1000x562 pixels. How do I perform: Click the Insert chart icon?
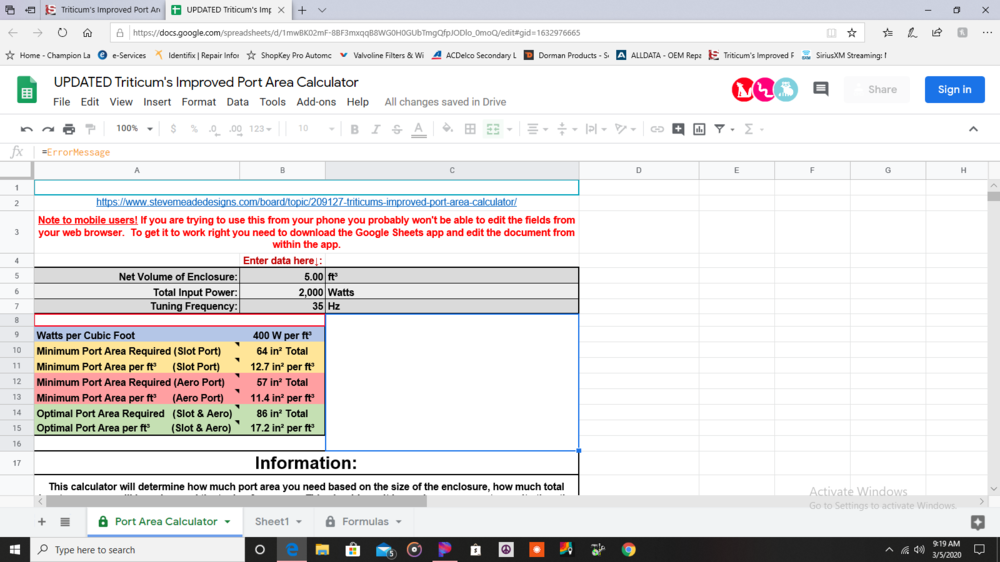tap(699, 129)
